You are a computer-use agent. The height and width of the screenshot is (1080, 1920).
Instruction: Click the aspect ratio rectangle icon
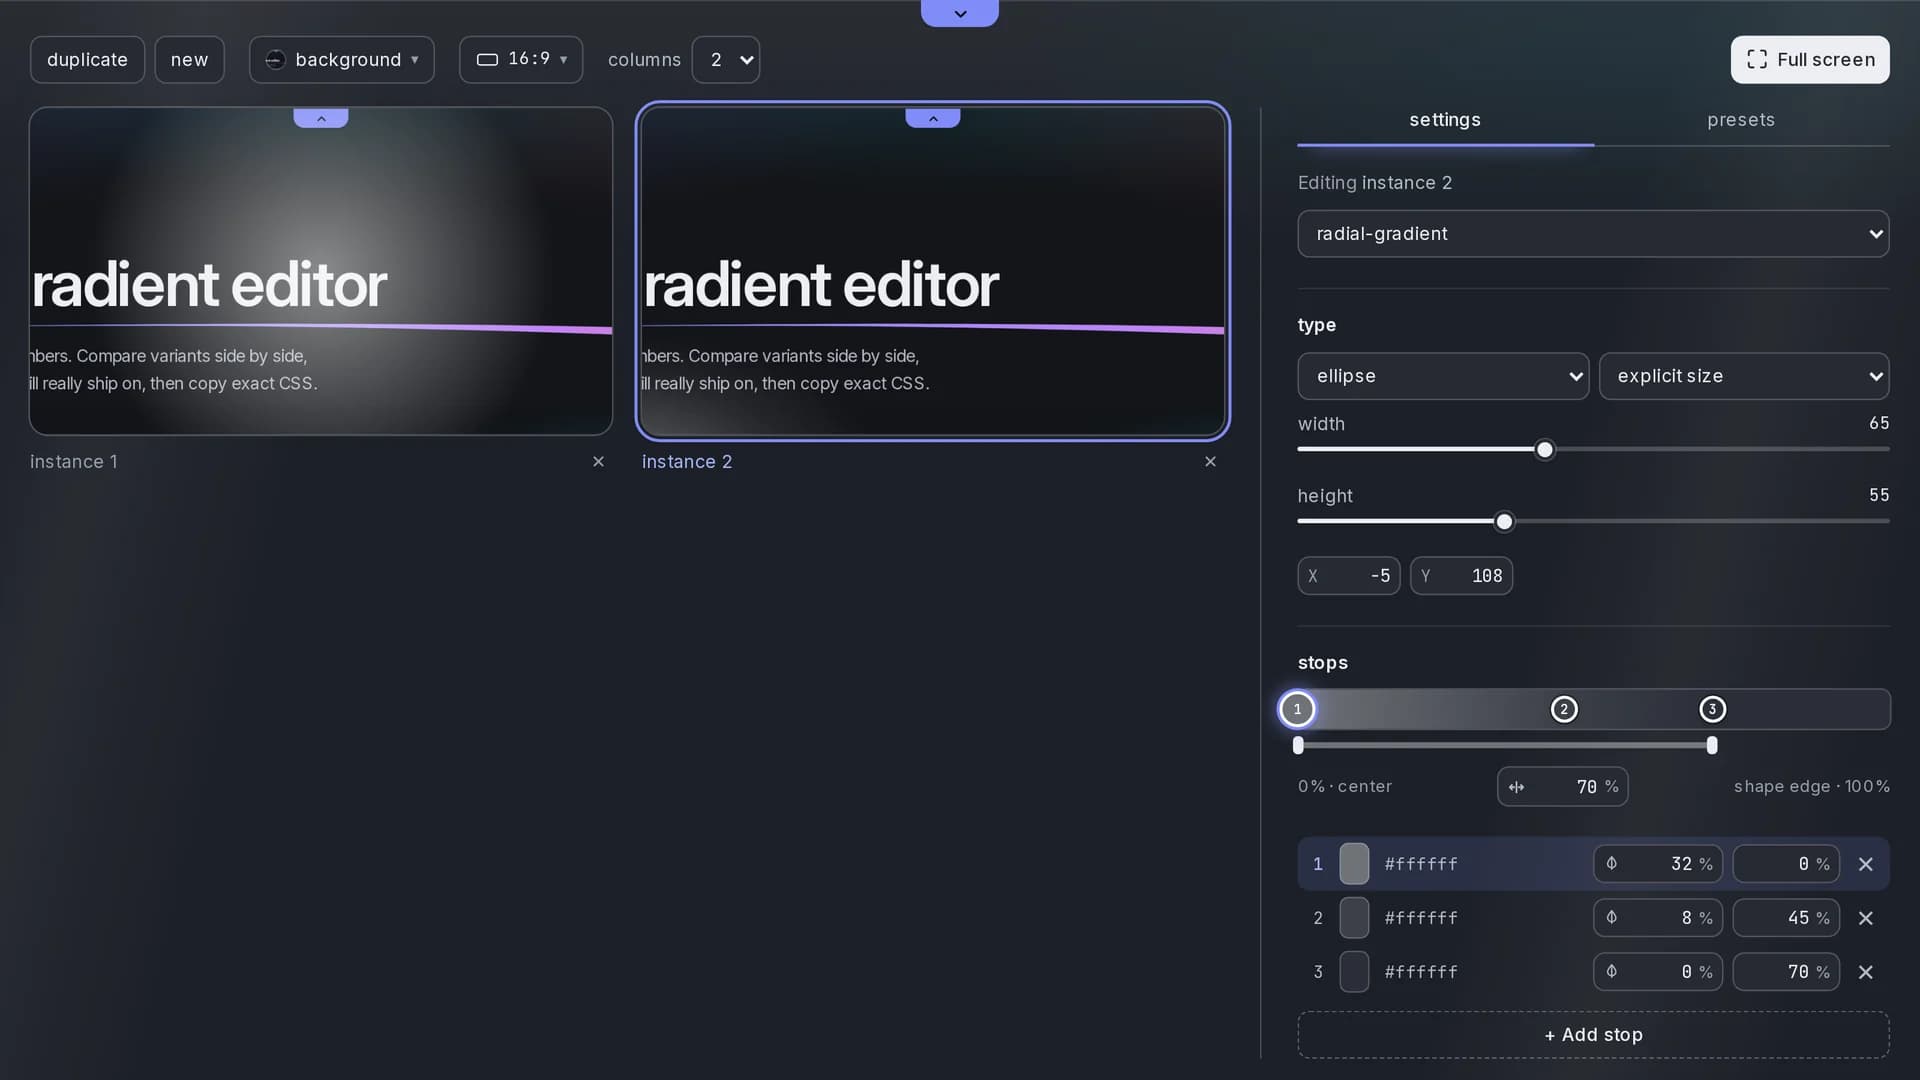click(487, 60)
